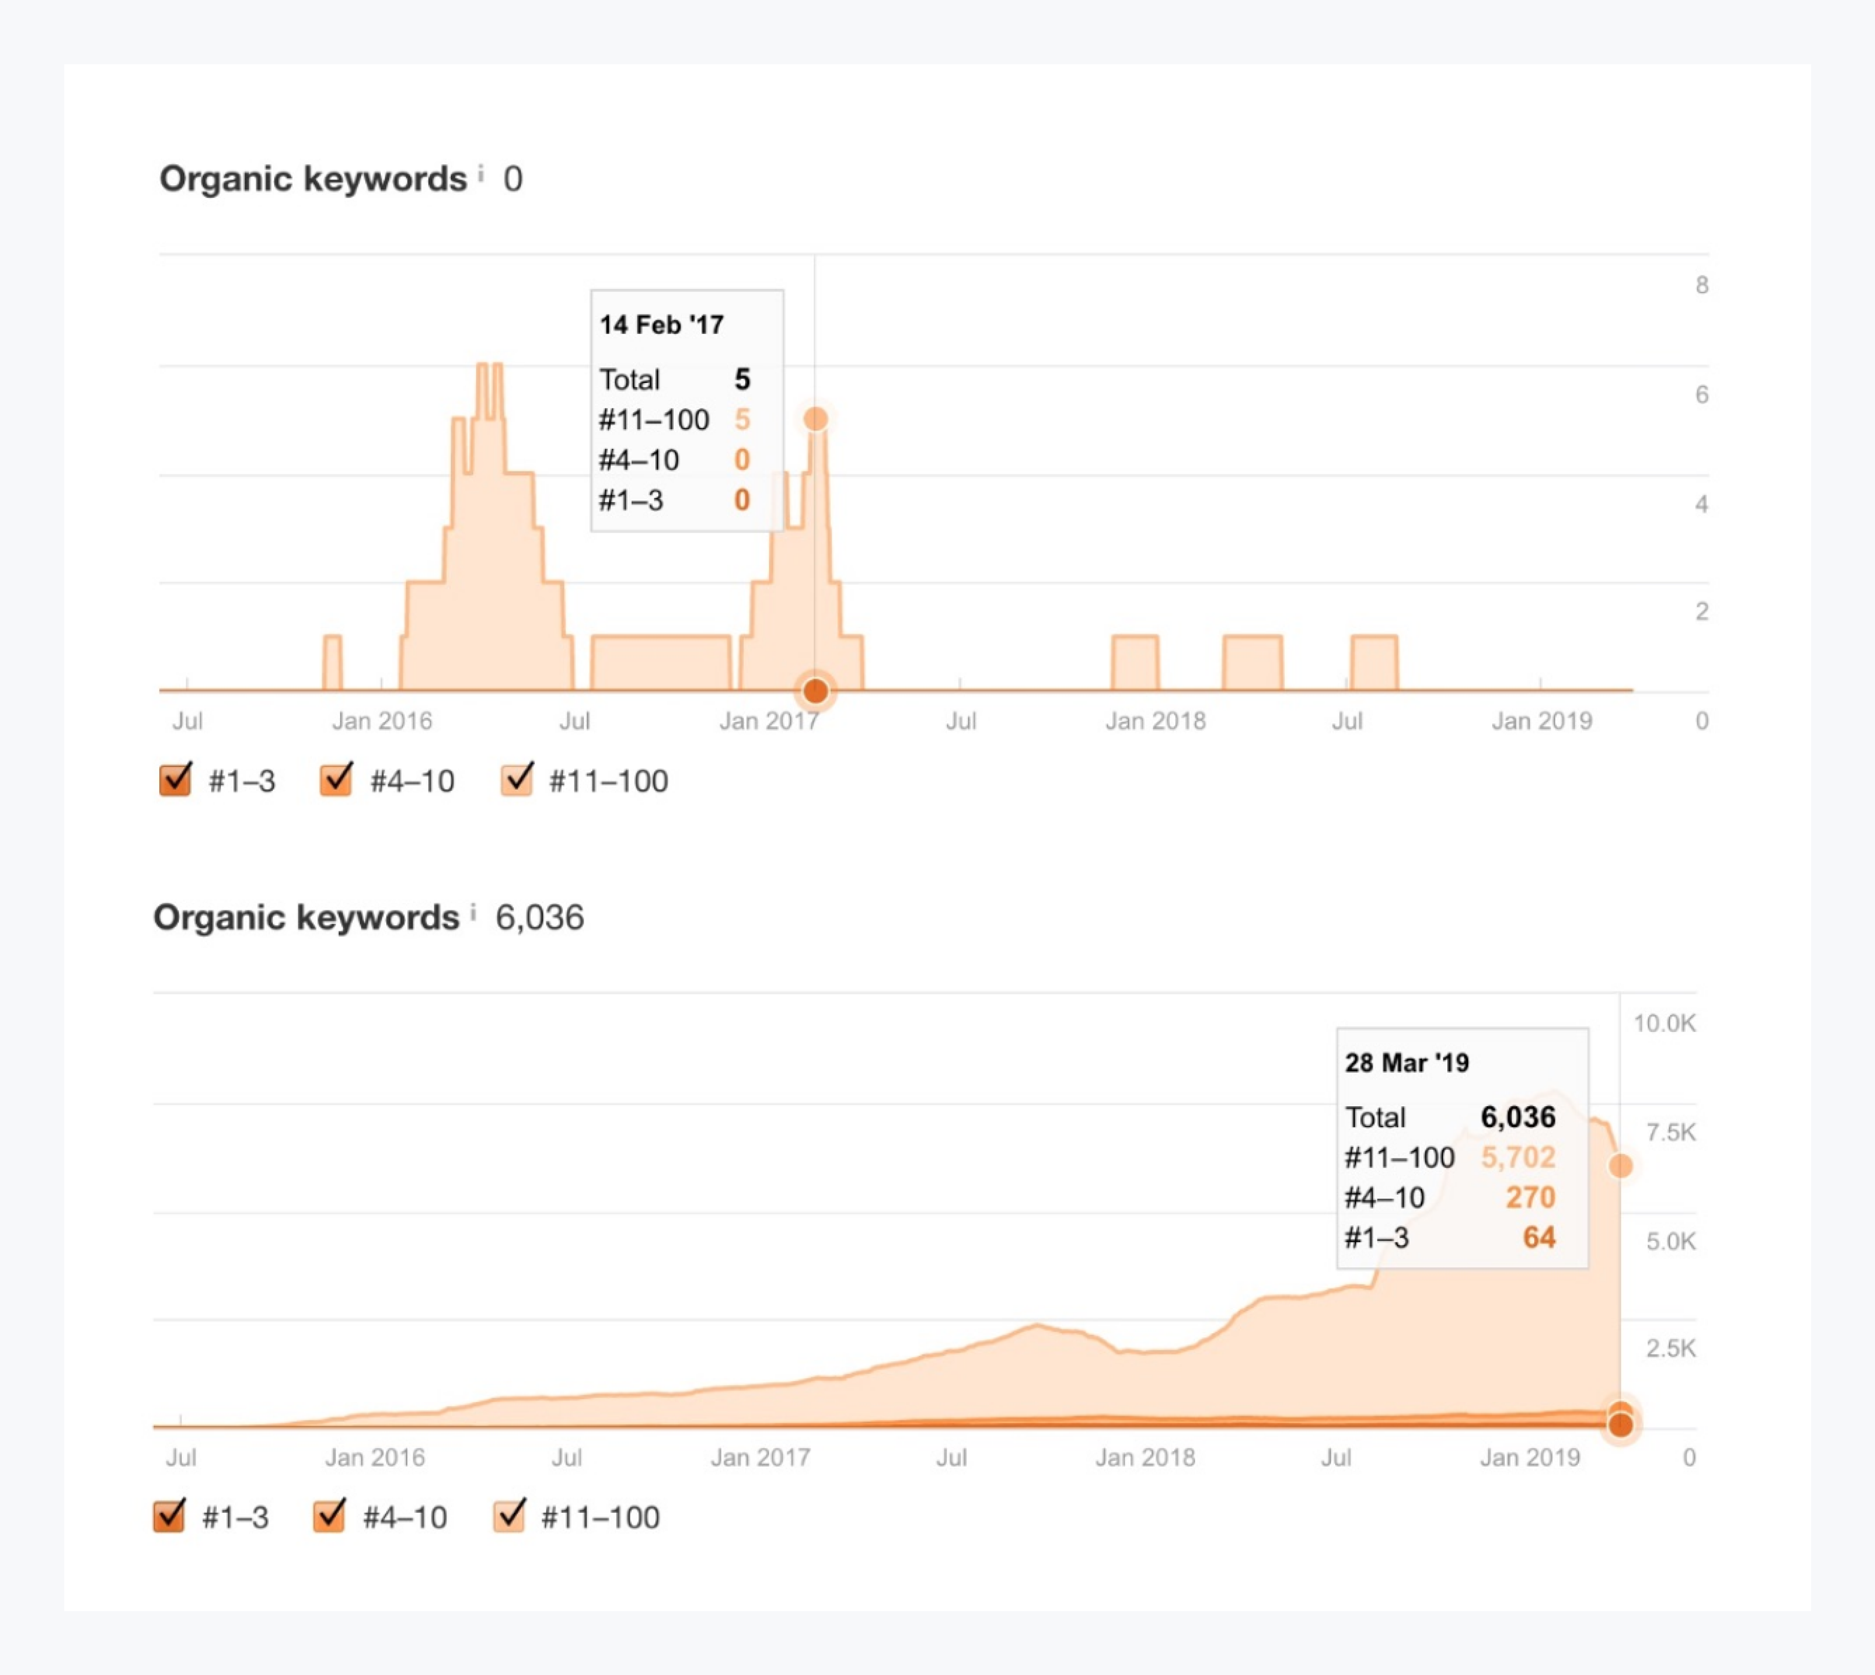Uncheck the #11–100 filter on the bottom chart
Viewport: 1875px width, 1675px height.
click(511, 1516)
